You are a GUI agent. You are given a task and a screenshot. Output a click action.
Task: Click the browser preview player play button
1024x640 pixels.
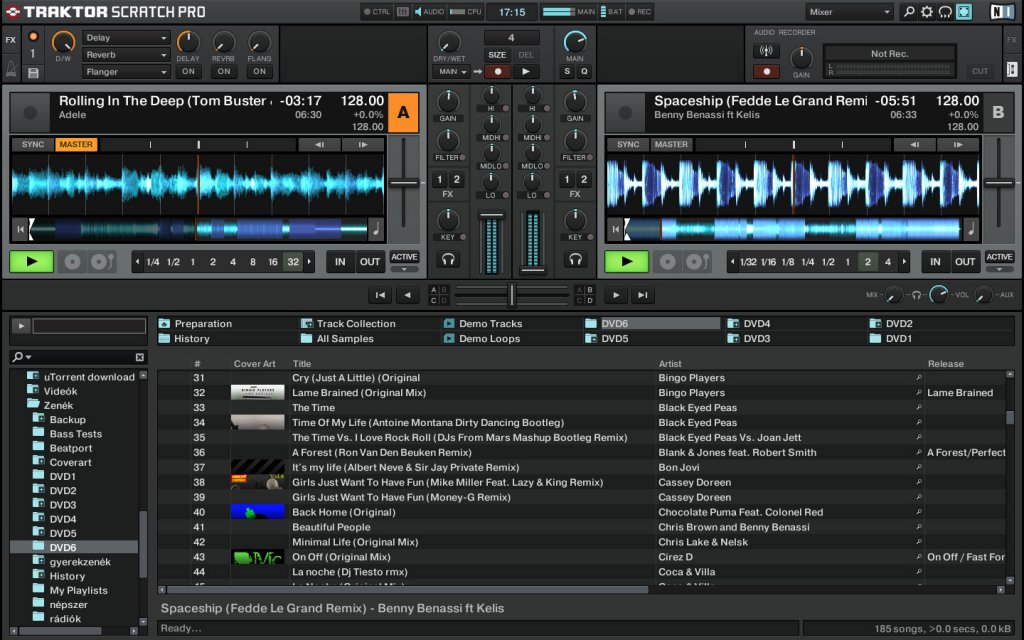tap(21, 325)
